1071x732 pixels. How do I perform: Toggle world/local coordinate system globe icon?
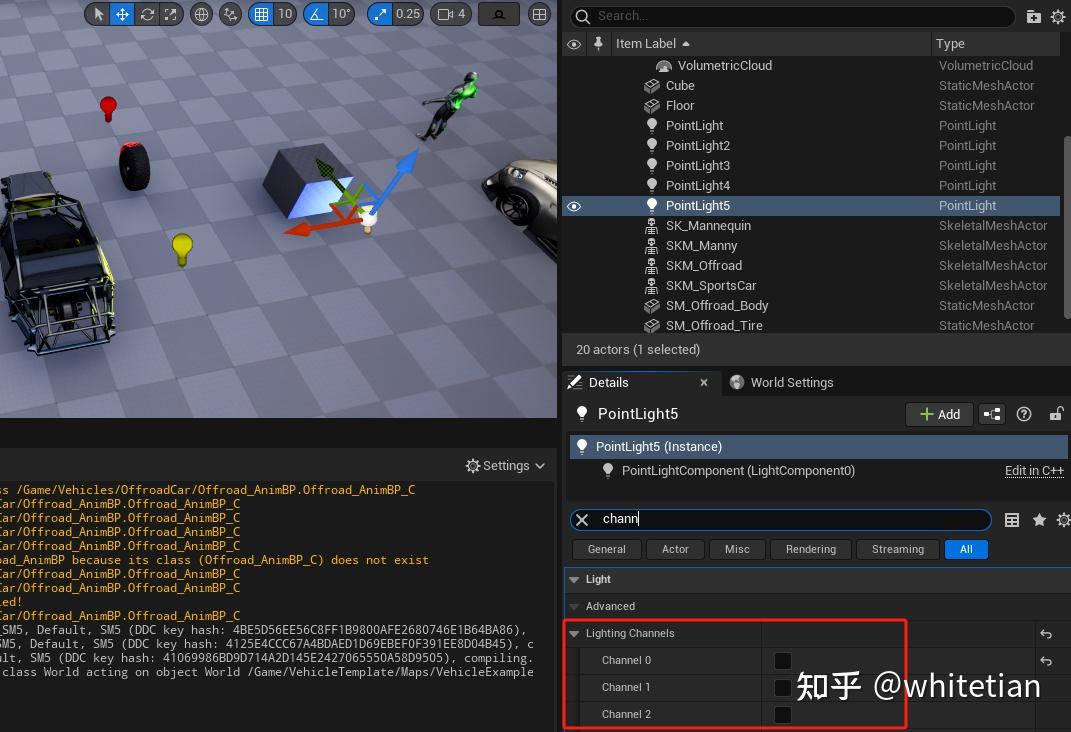click(x=201, y=14)
